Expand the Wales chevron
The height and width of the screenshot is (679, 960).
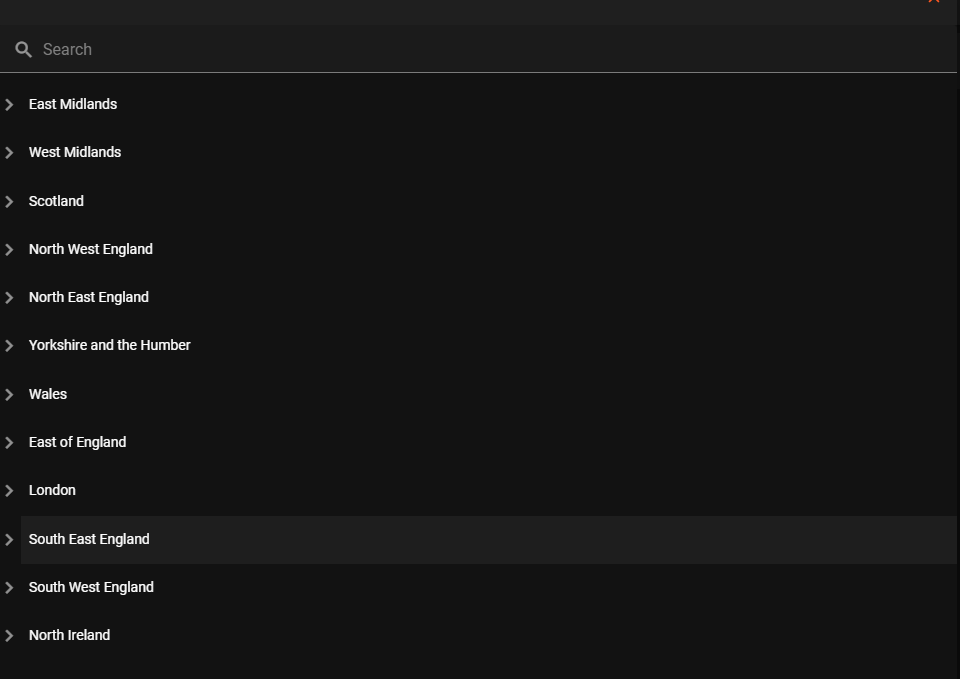pos(9,395)
